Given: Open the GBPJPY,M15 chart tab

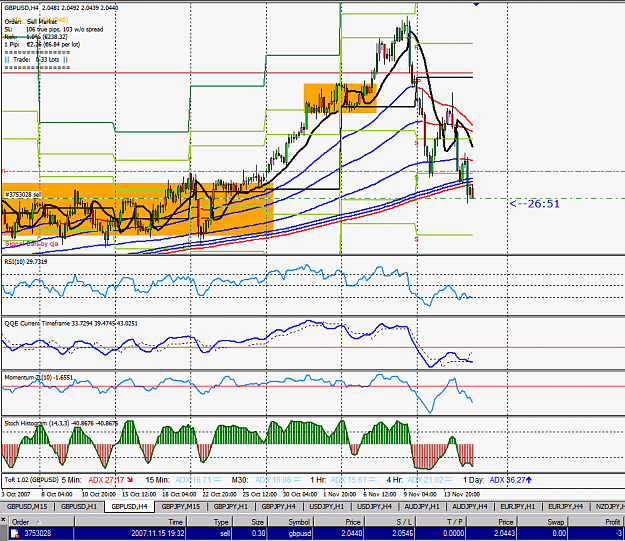Looking at the screenshot, I should pos(181,507).
